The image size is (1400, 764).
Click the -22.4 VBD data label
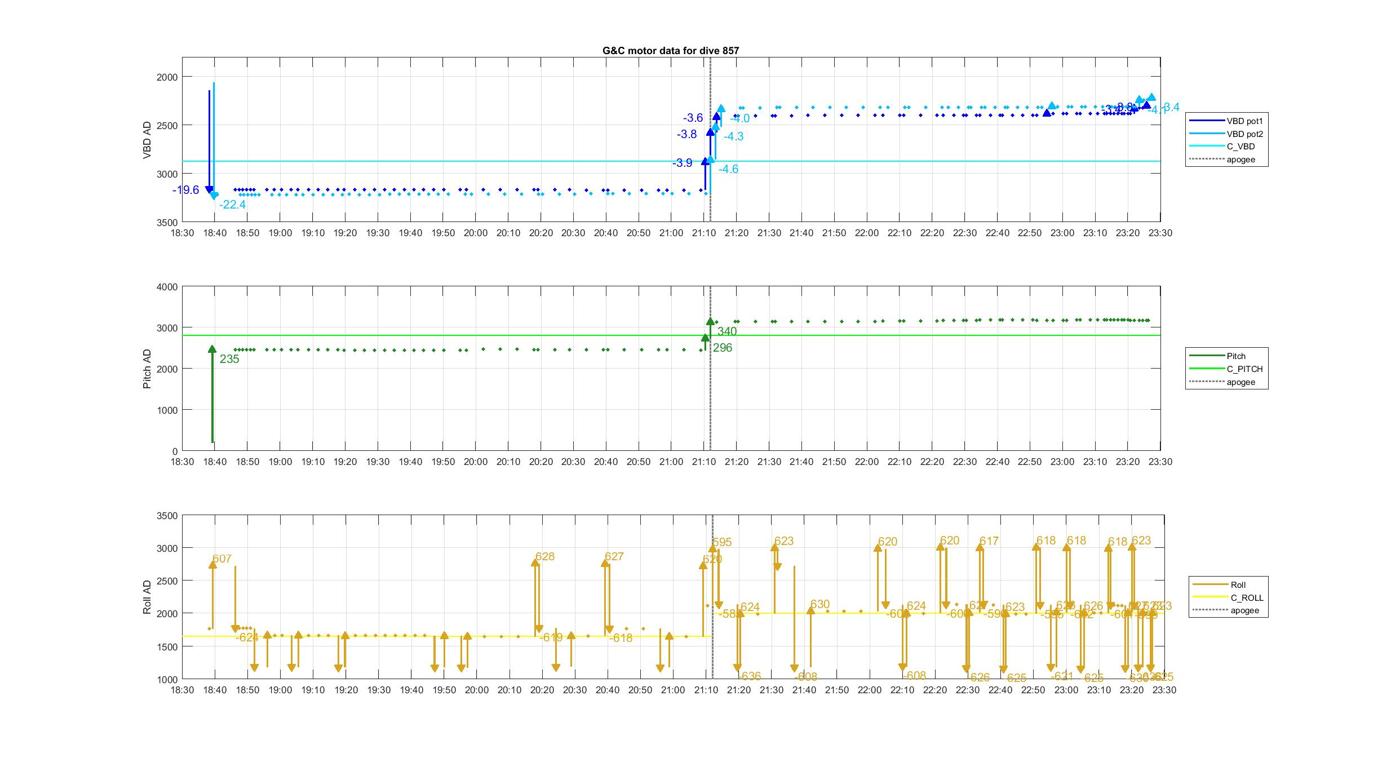click(x=233, y=205)
